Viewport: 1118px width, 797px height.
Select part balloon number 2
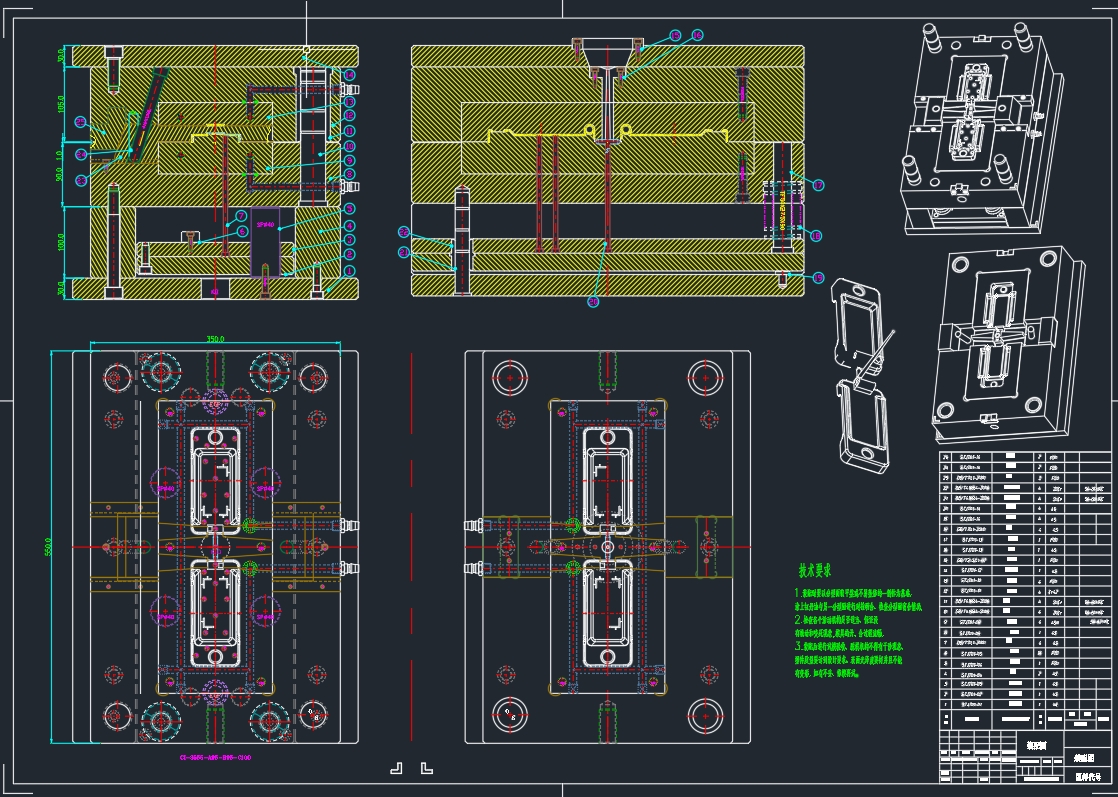coord(349,254)
